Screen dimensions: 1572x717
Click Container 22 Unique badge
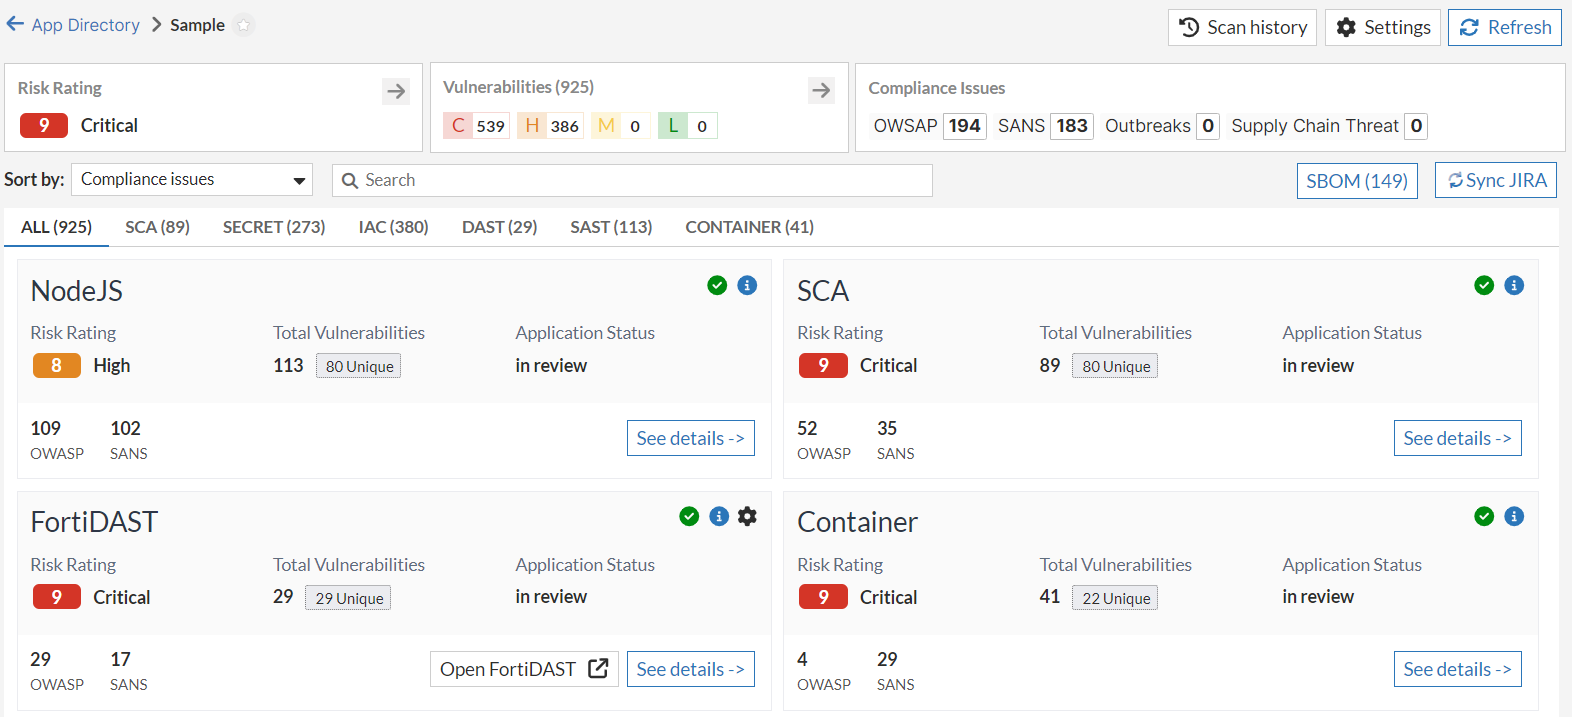[x=1116, y=598]
